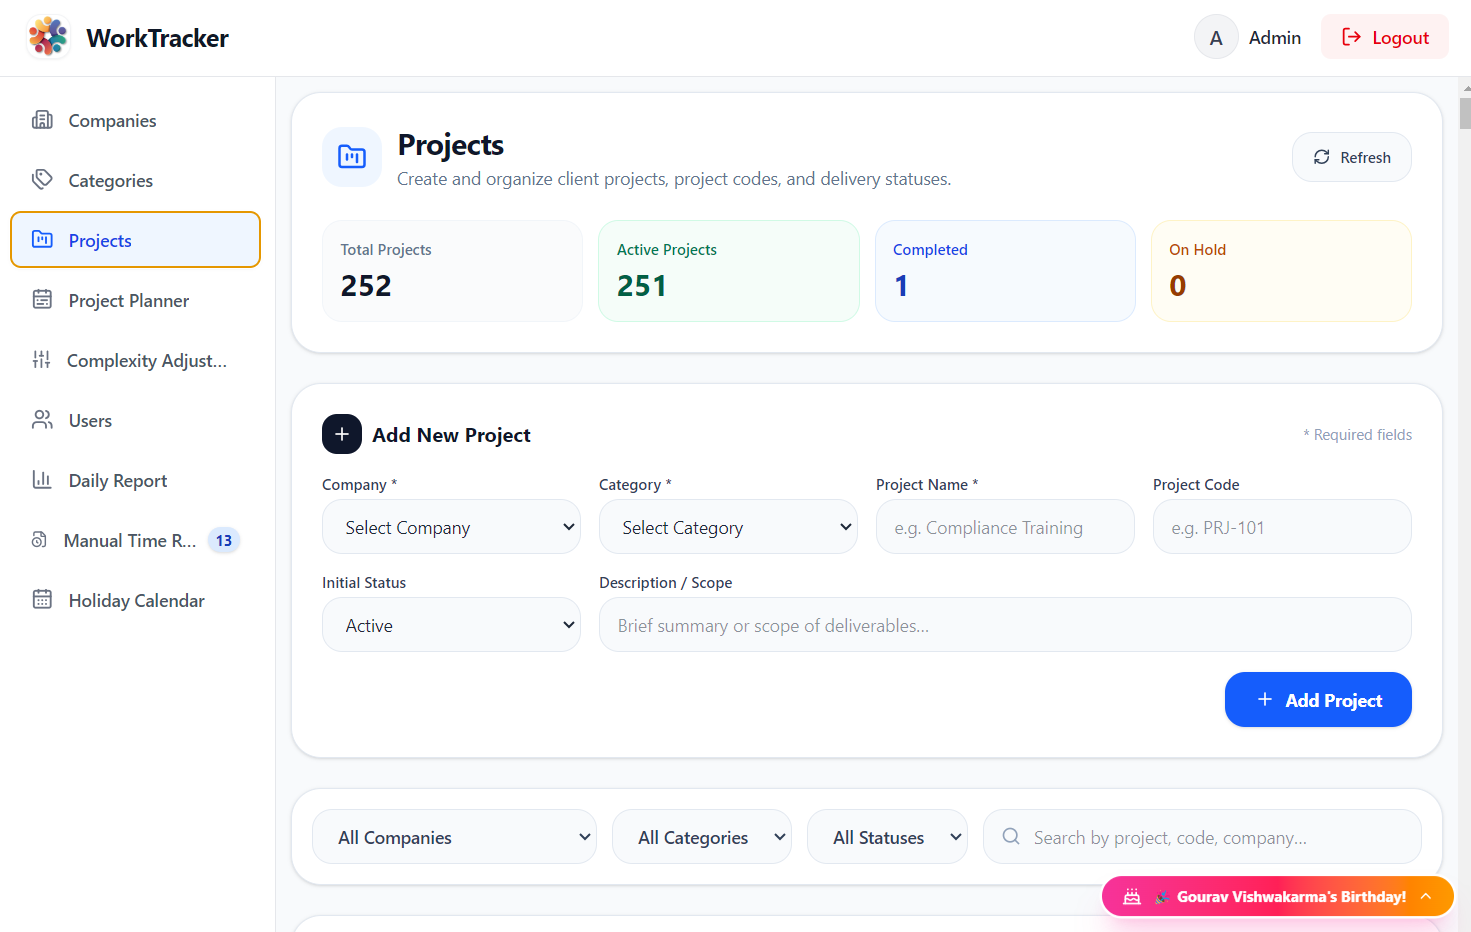Click the Project Name input field
This screenshot has height=932, width=1471.
(1005, 527)
